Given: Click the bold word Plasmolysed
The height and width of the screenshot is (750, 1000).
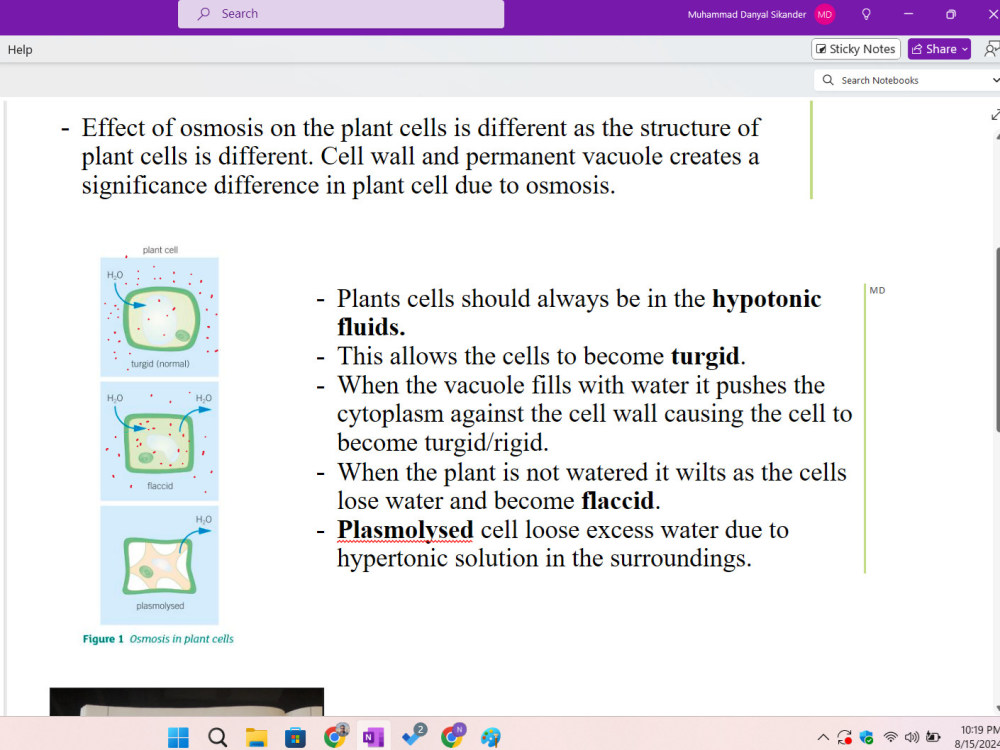Looking at the screenshot, I should 405,529.
